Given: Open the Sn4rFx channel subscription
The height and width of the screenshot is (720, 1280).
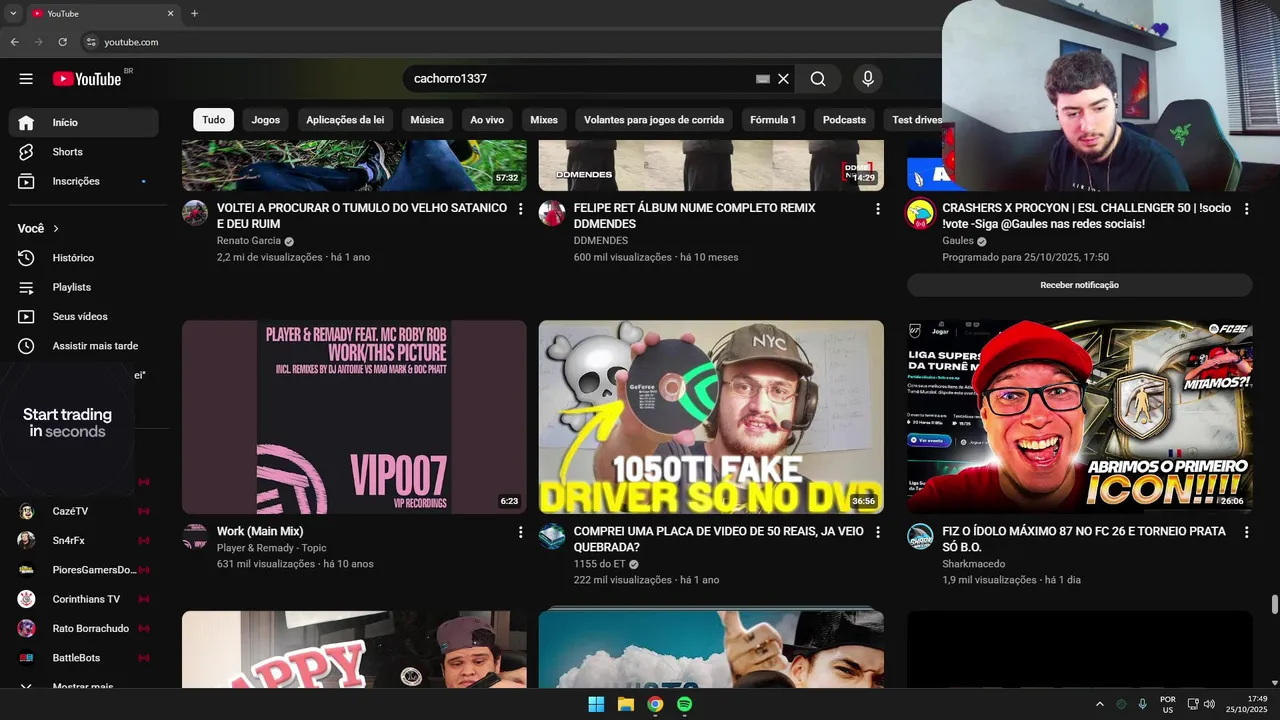Looking at the screenshot, I should [84, 540].
